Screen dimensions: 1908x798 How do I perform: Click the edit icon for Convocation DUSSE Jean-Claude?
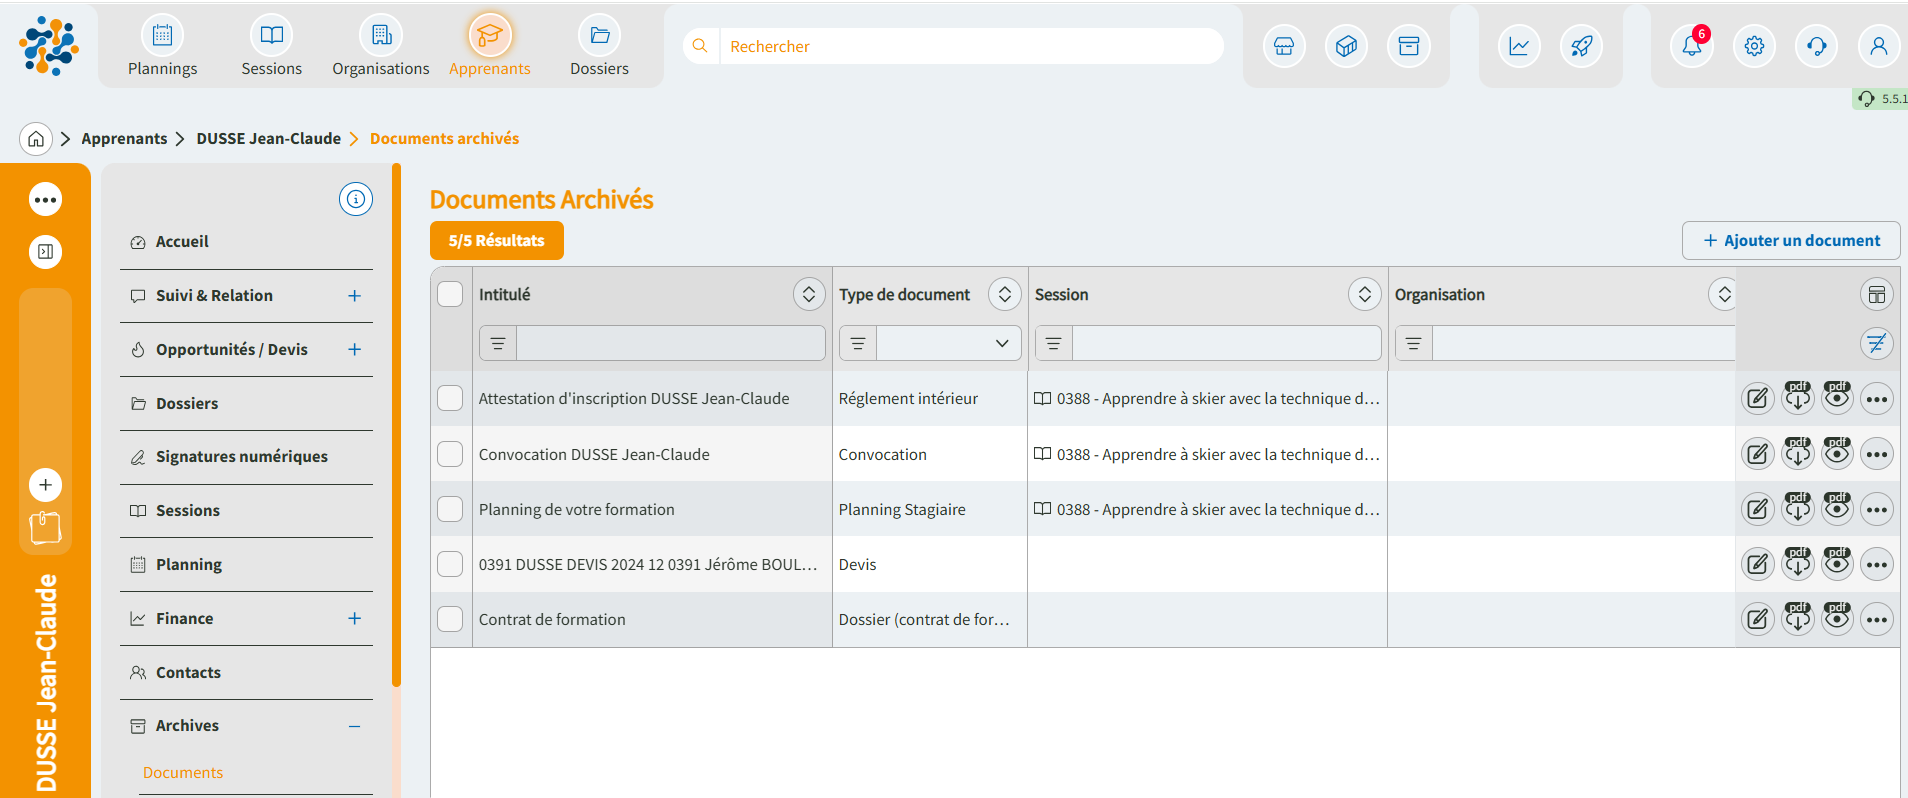1757,454
